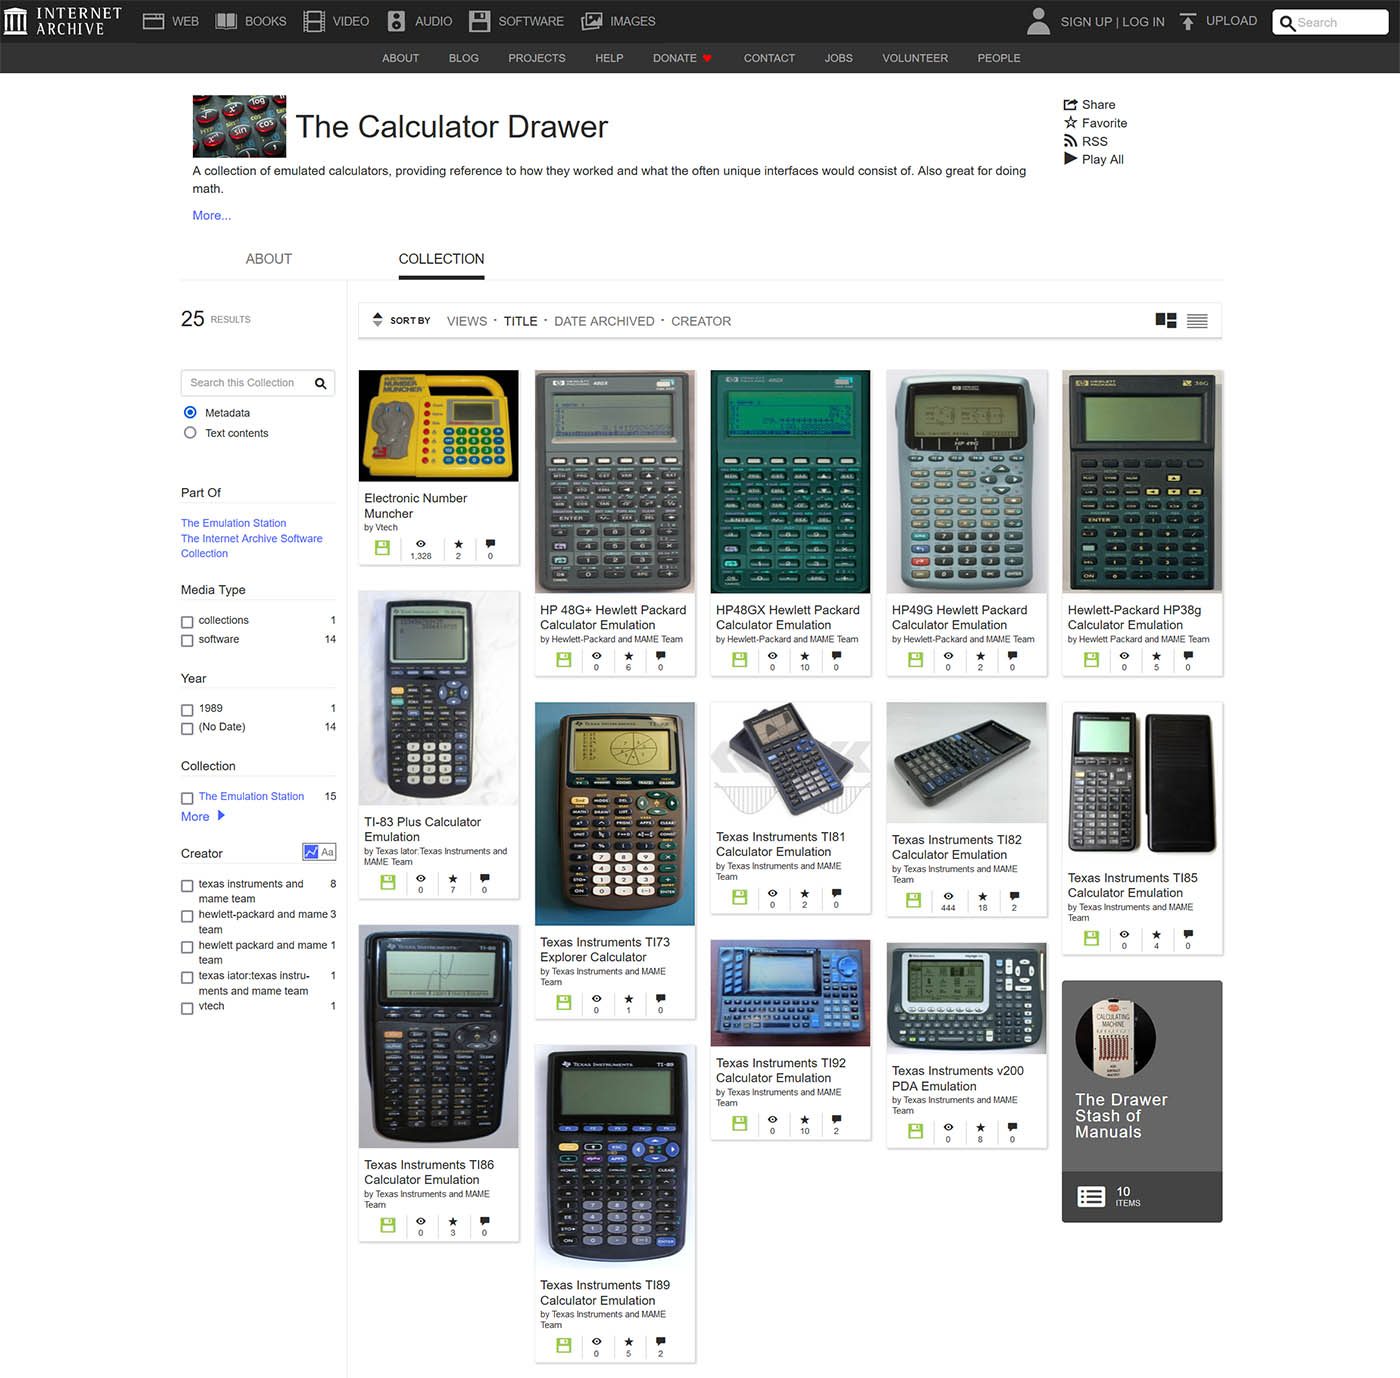This screenshot has width=1400, height=1378.
Task: Click the Creator alphabetical Aa icon
Action: click(x=327, y=852)
